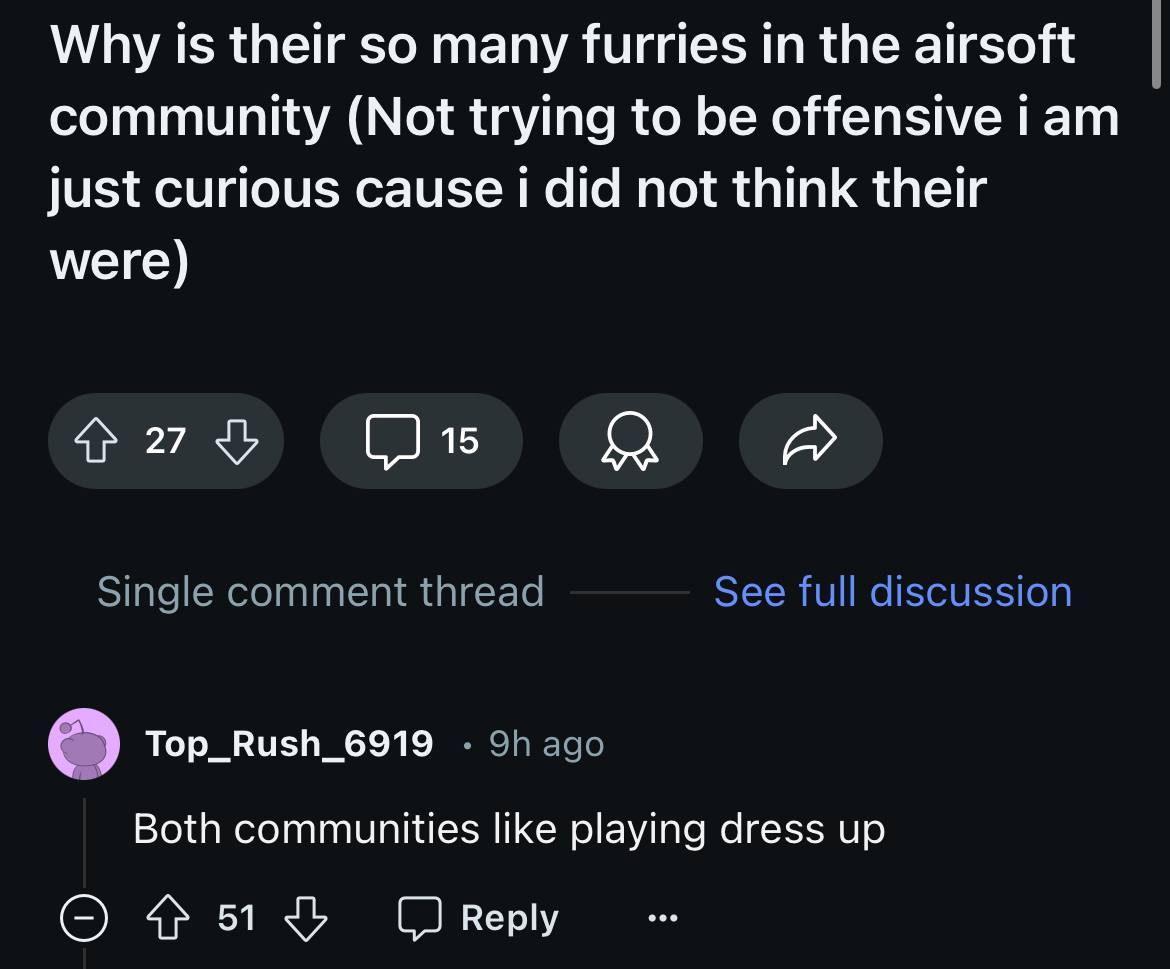Upvote the furries airsoft post
Viewport: 1170px width, 969px height.
tap(97, 440)
